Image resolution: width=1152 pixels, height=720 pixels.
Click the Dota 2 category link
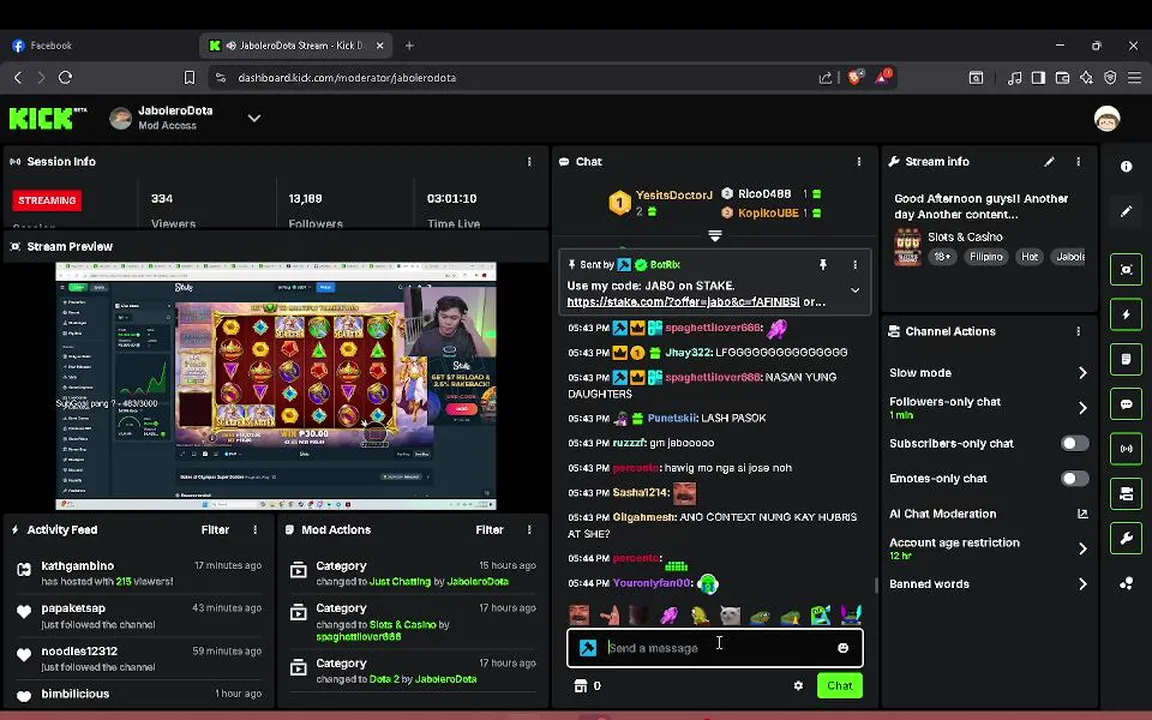(385, 680)
